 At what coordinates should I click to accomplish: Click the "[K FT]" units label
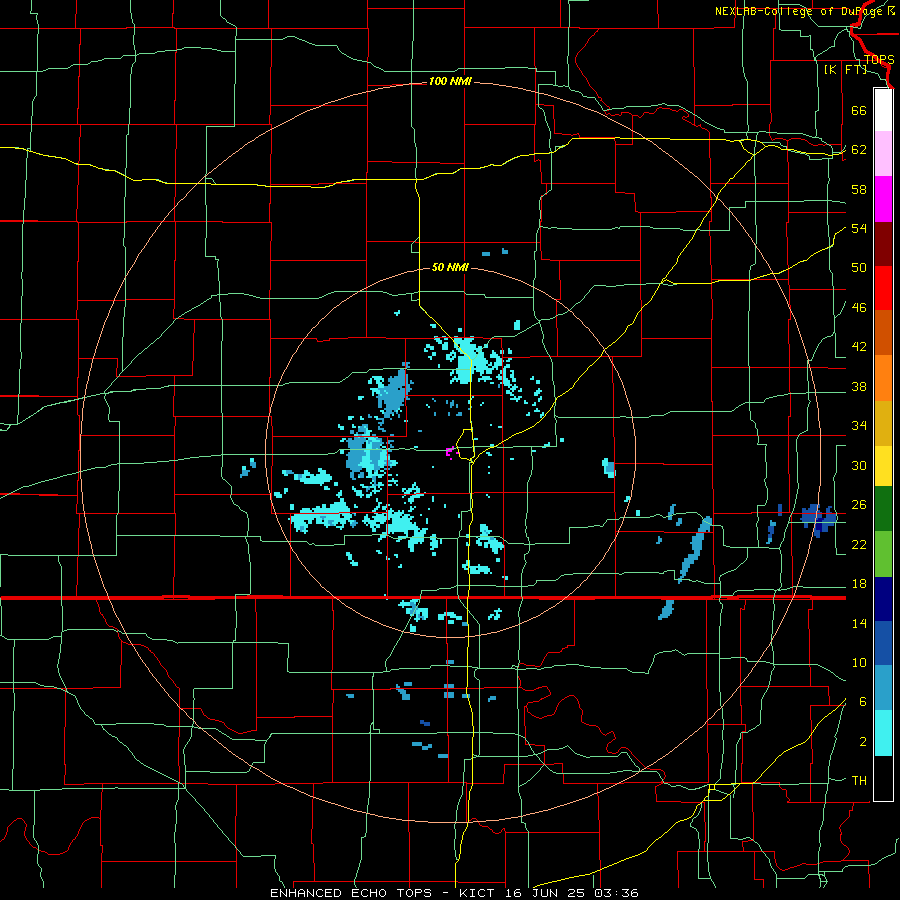tap(845, 69)
